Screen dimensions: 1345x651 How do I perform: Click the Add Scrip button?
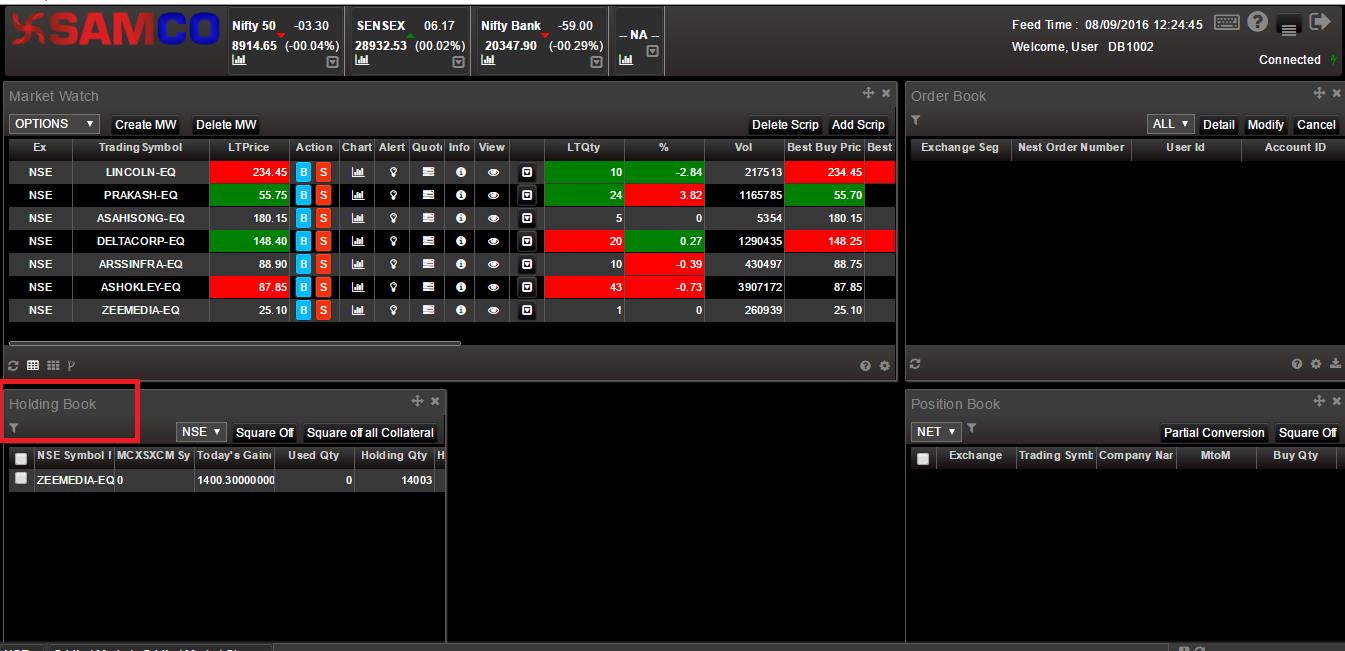point(858,125)
